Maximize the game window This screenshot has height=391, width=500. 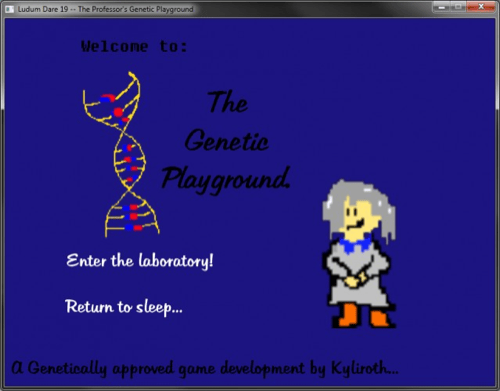point(459,7)
